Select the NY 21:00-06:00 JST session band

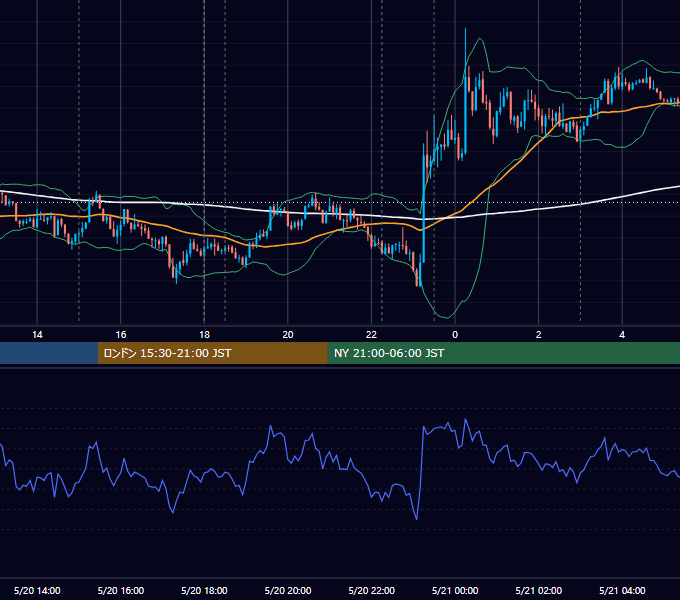point(503,353)
